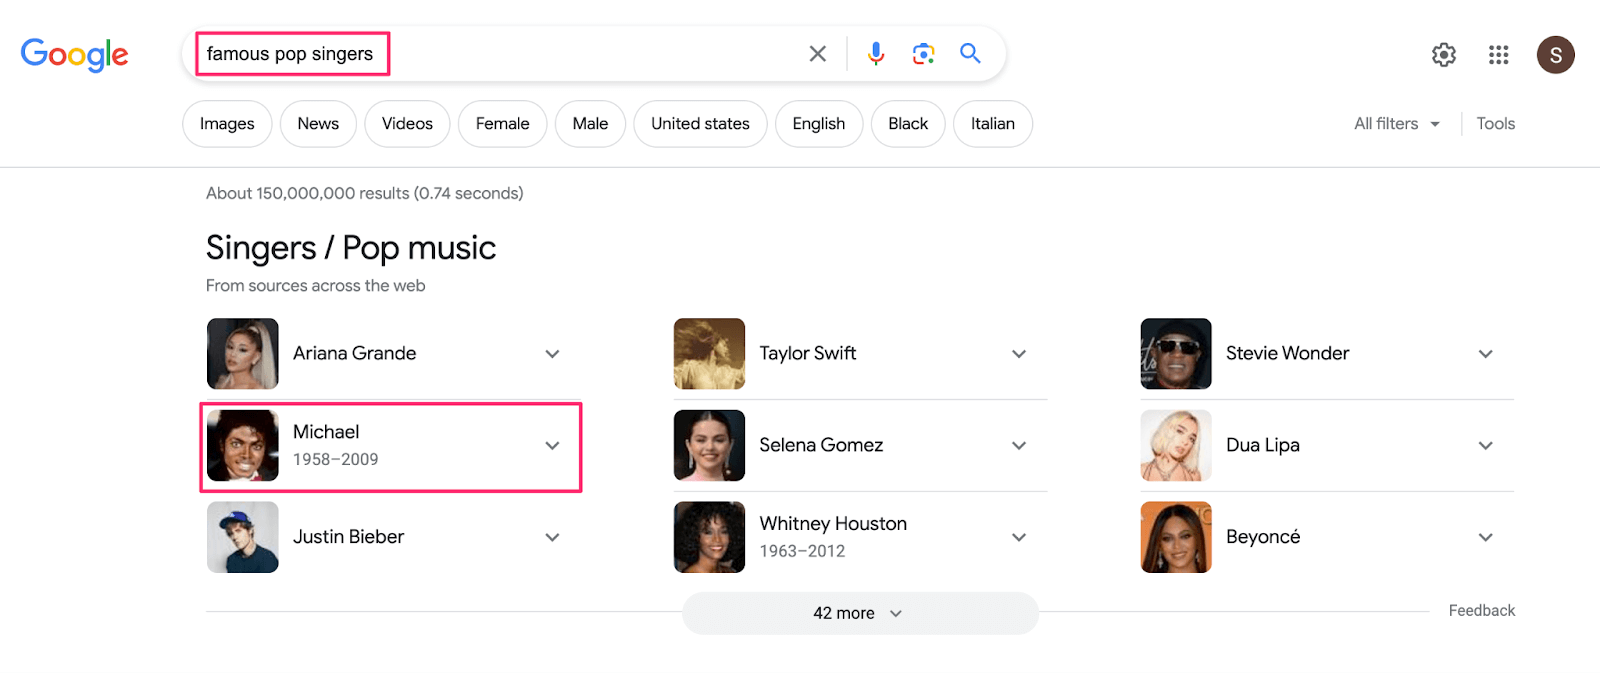Image resolution: width=1600 pixels, height=673 pixels.
Task: Apply the Black filter chip
Action: 908,124
